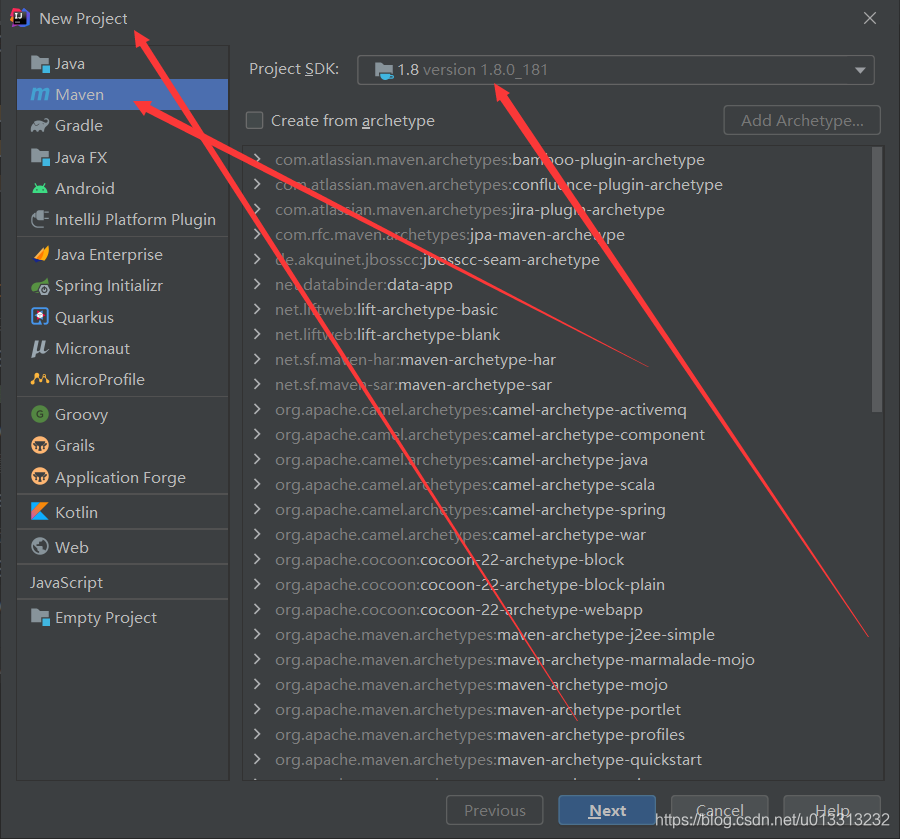Click the Spring Initializr icon
The width and height of the screenshot is (900, 839).
coord(40,286)
